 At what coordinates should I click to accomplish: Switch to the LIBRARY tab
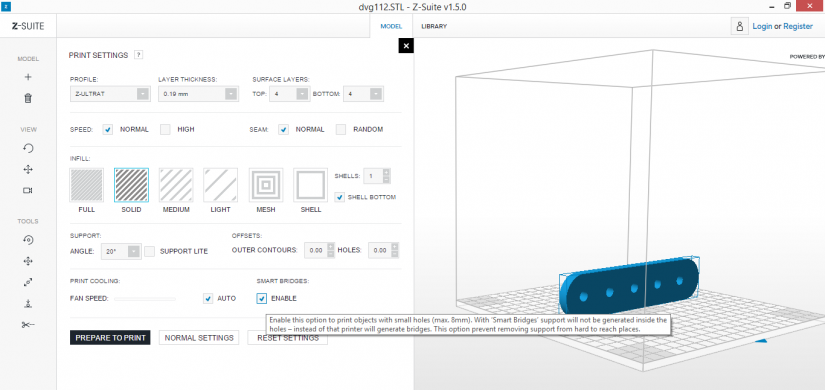(434, 26)
